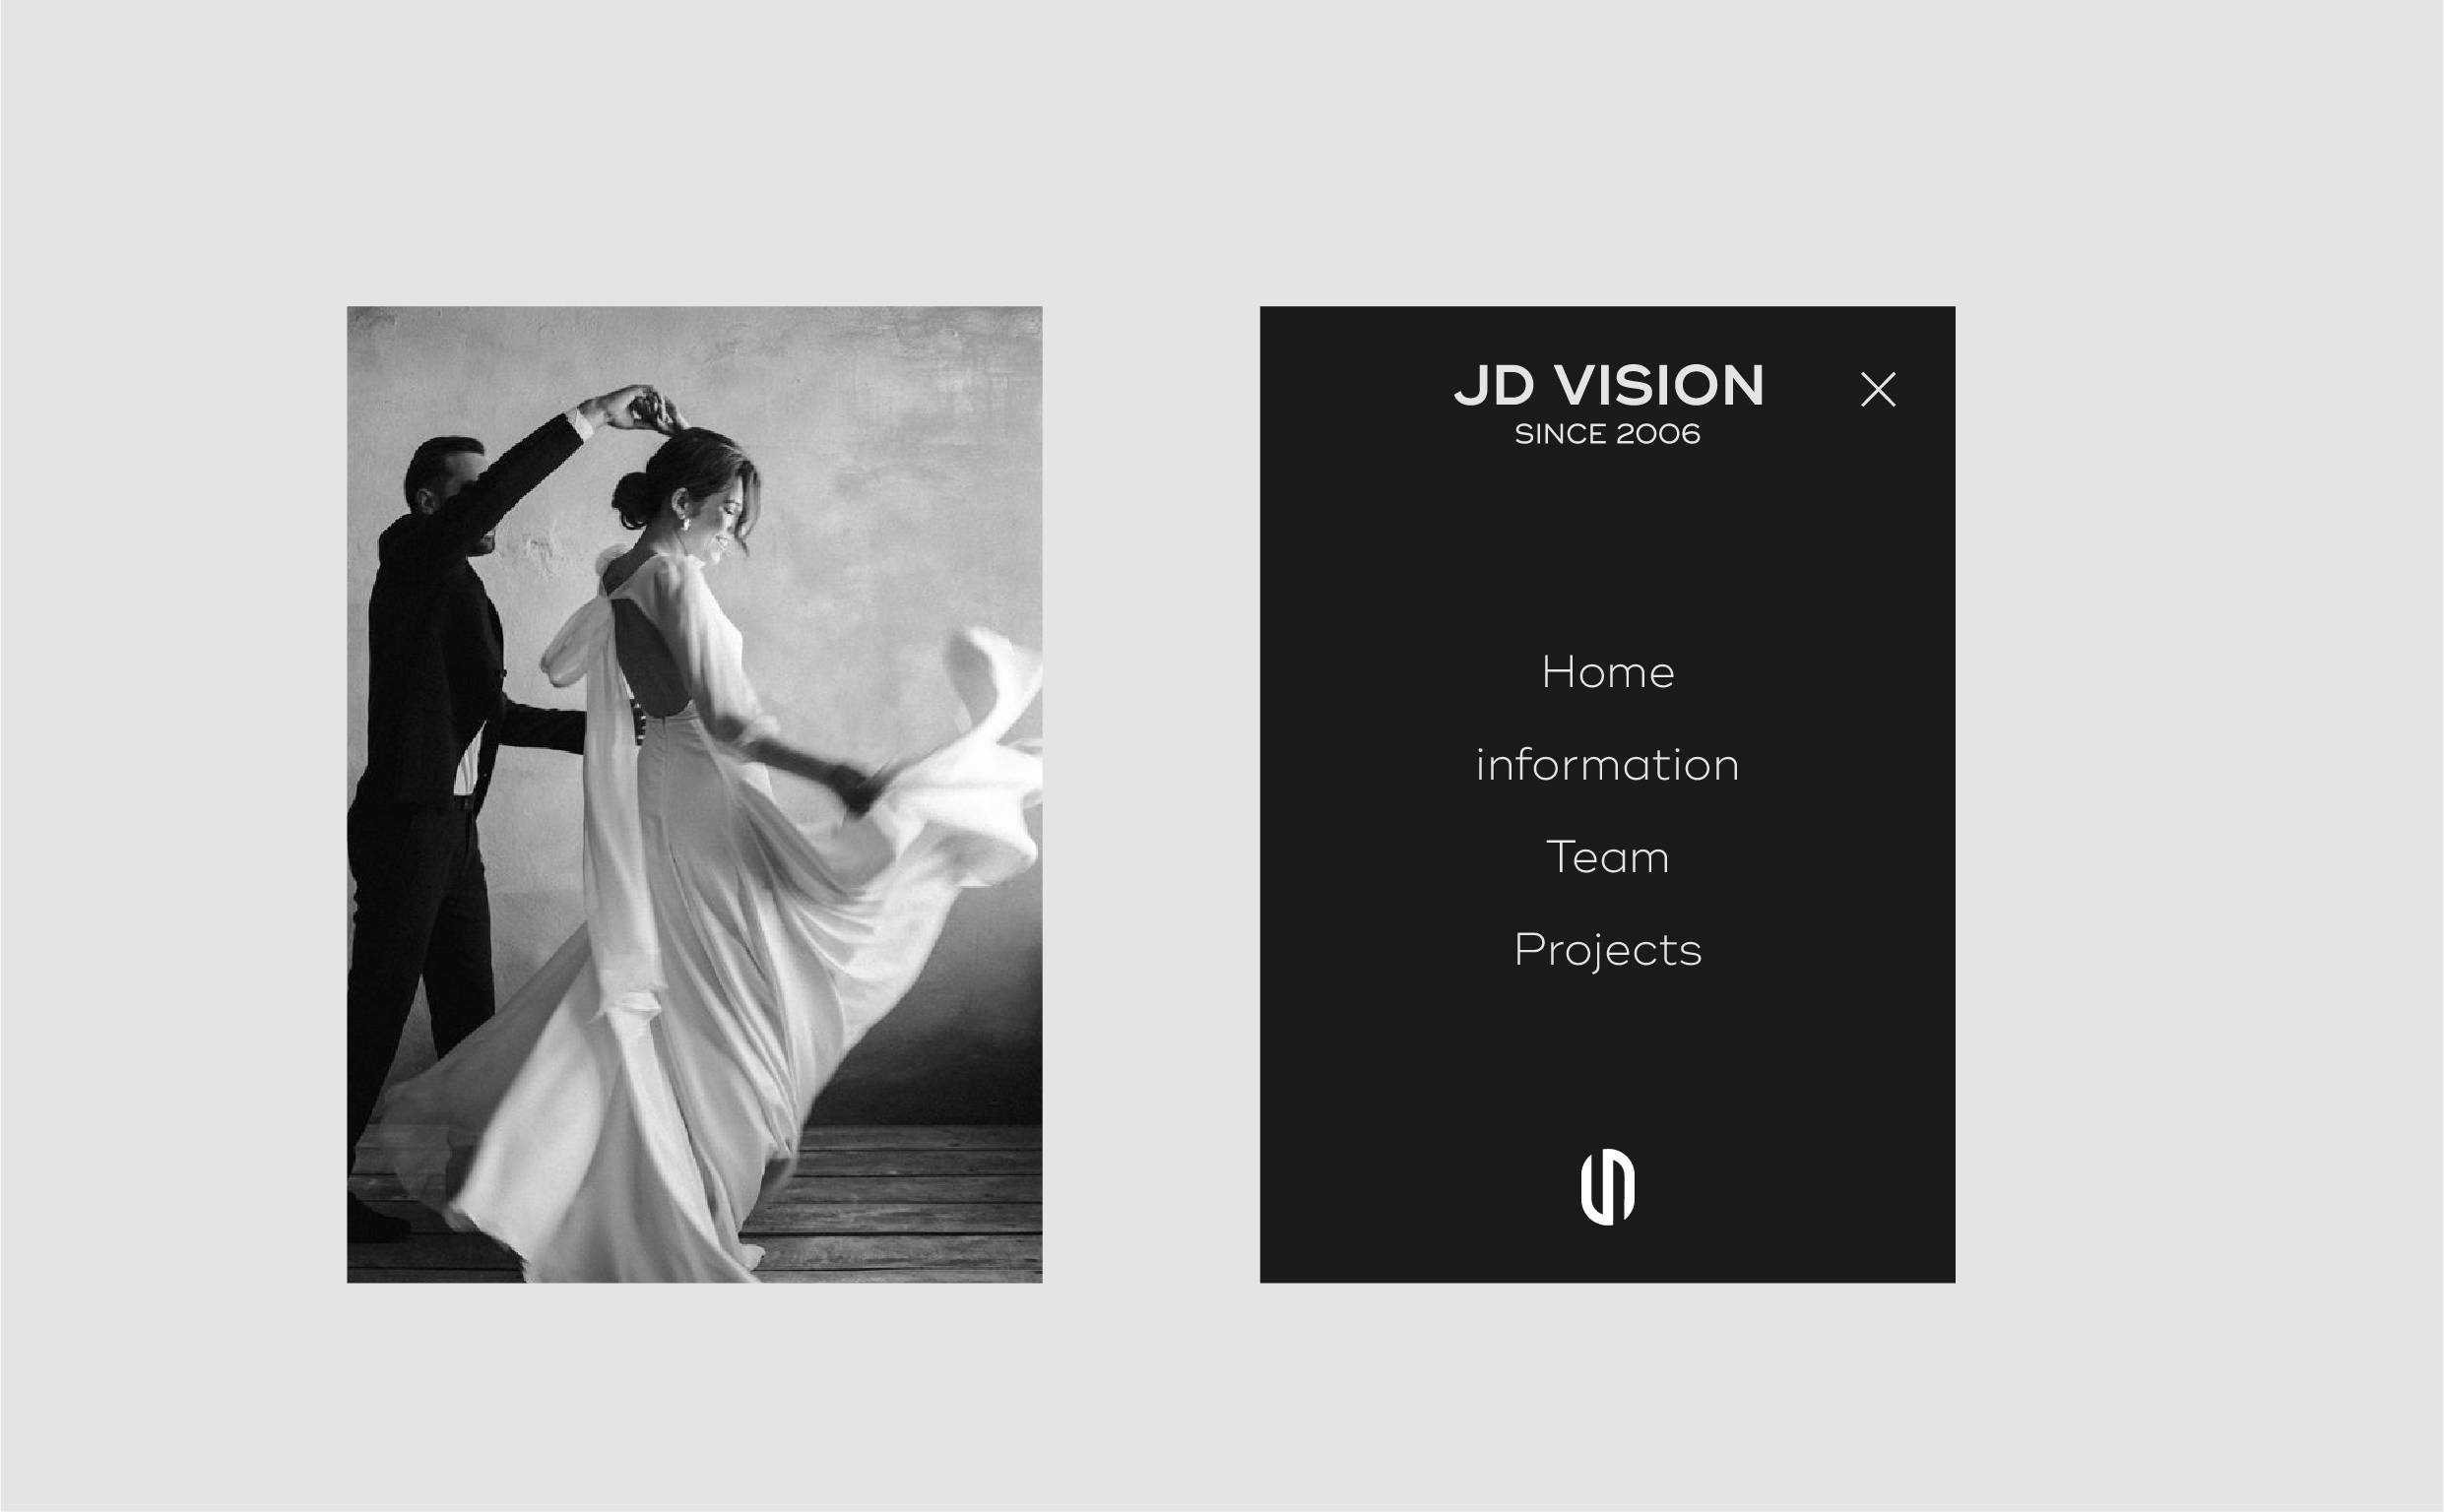The image size is (2444, 1512).
Task: Select the letters JD in the logo
Action: pyautogui.click(x=1494, y=386)
